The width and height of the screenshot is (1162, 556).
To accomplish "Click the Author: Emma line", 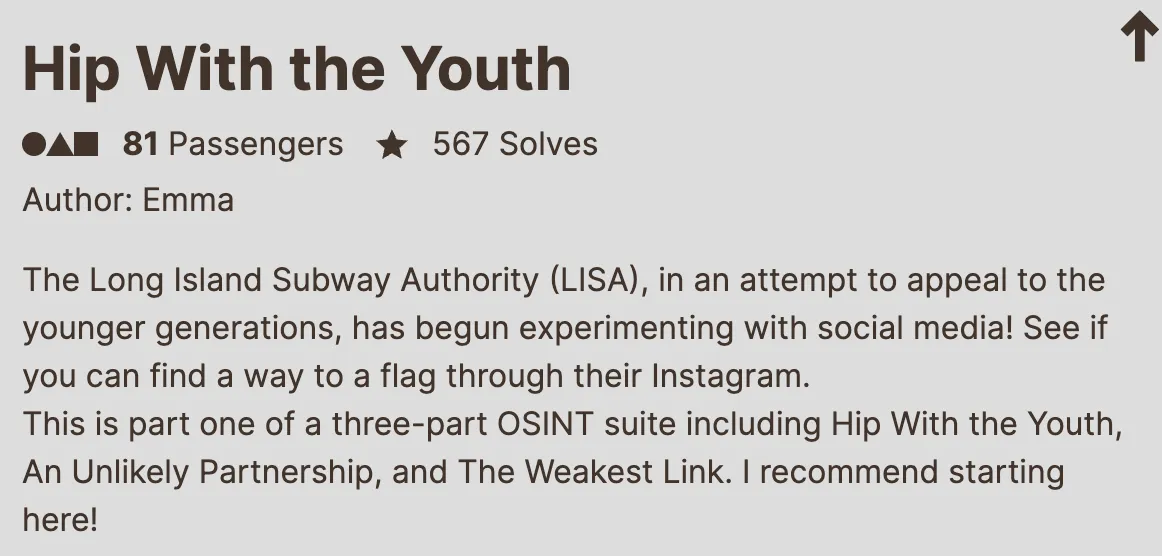I will [x=128, y=200].
